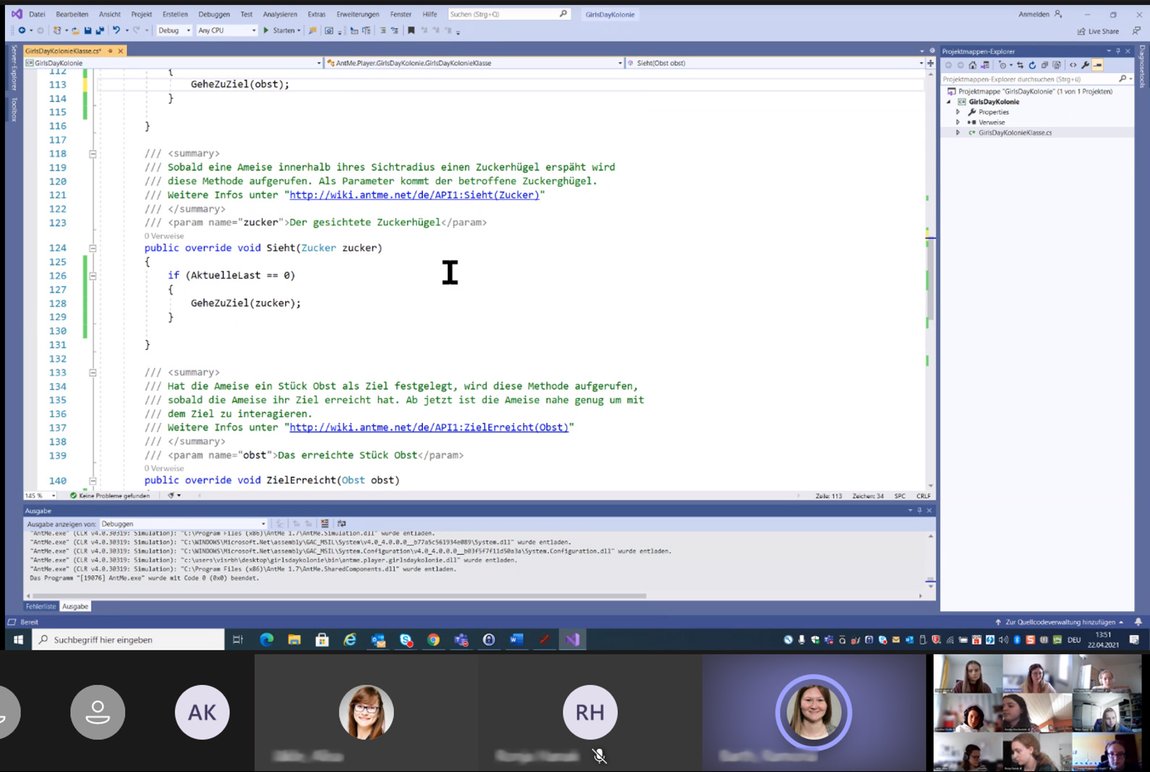Image resolution: width=1150 pixels, height=772 pixels.
Task: Open the Debuggen menu
Action: coord(214,14)
